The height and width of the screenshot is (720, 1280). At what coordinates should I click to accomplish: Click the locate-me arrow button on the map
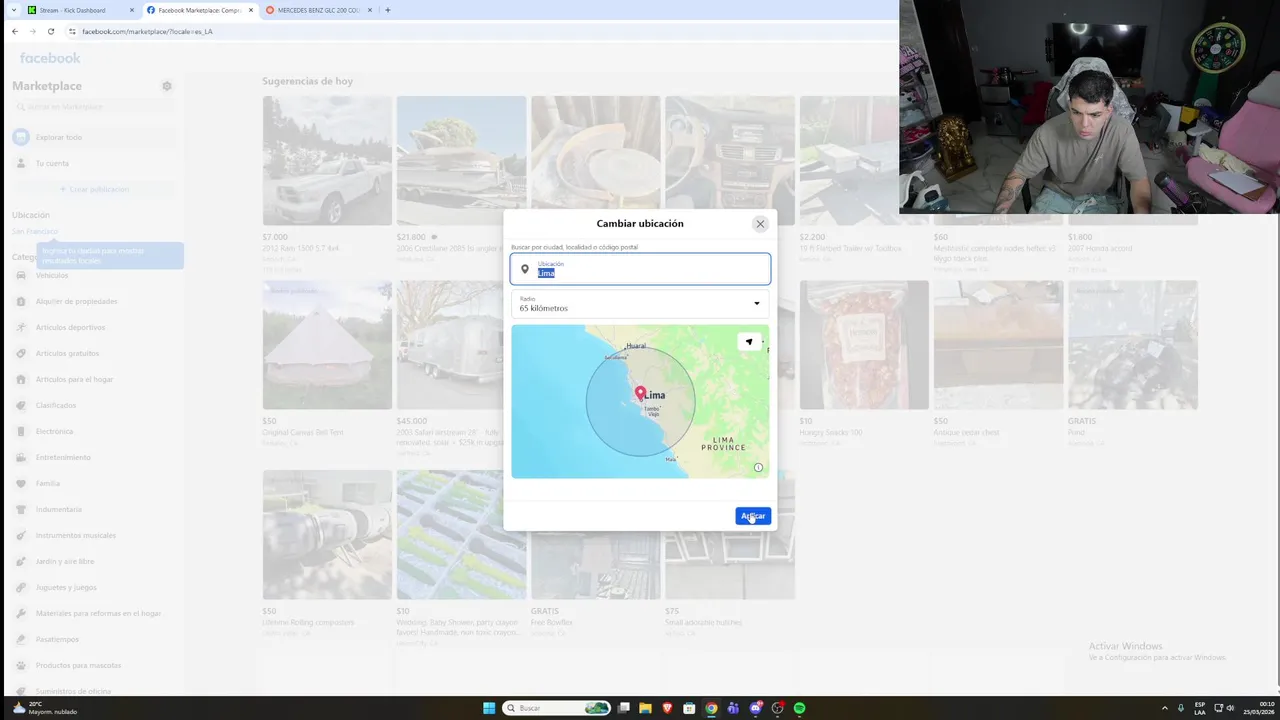(749, 342)
